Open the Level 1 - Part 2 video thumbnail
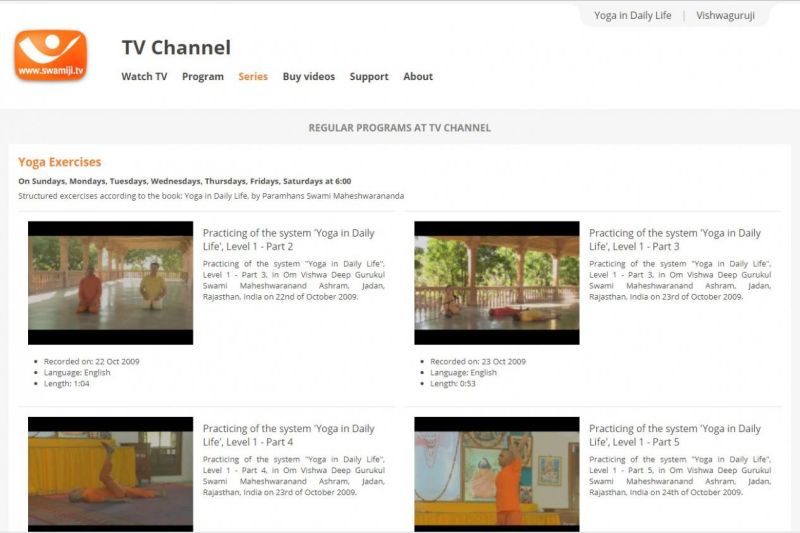The image size is (800, 533). 111,283
